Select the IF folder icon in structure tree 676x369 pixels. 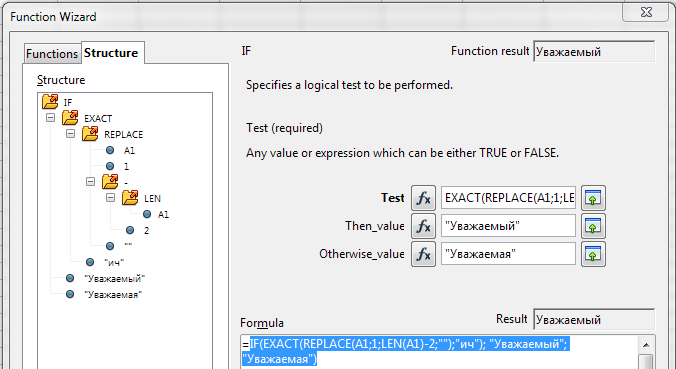(x=50, y=102)
